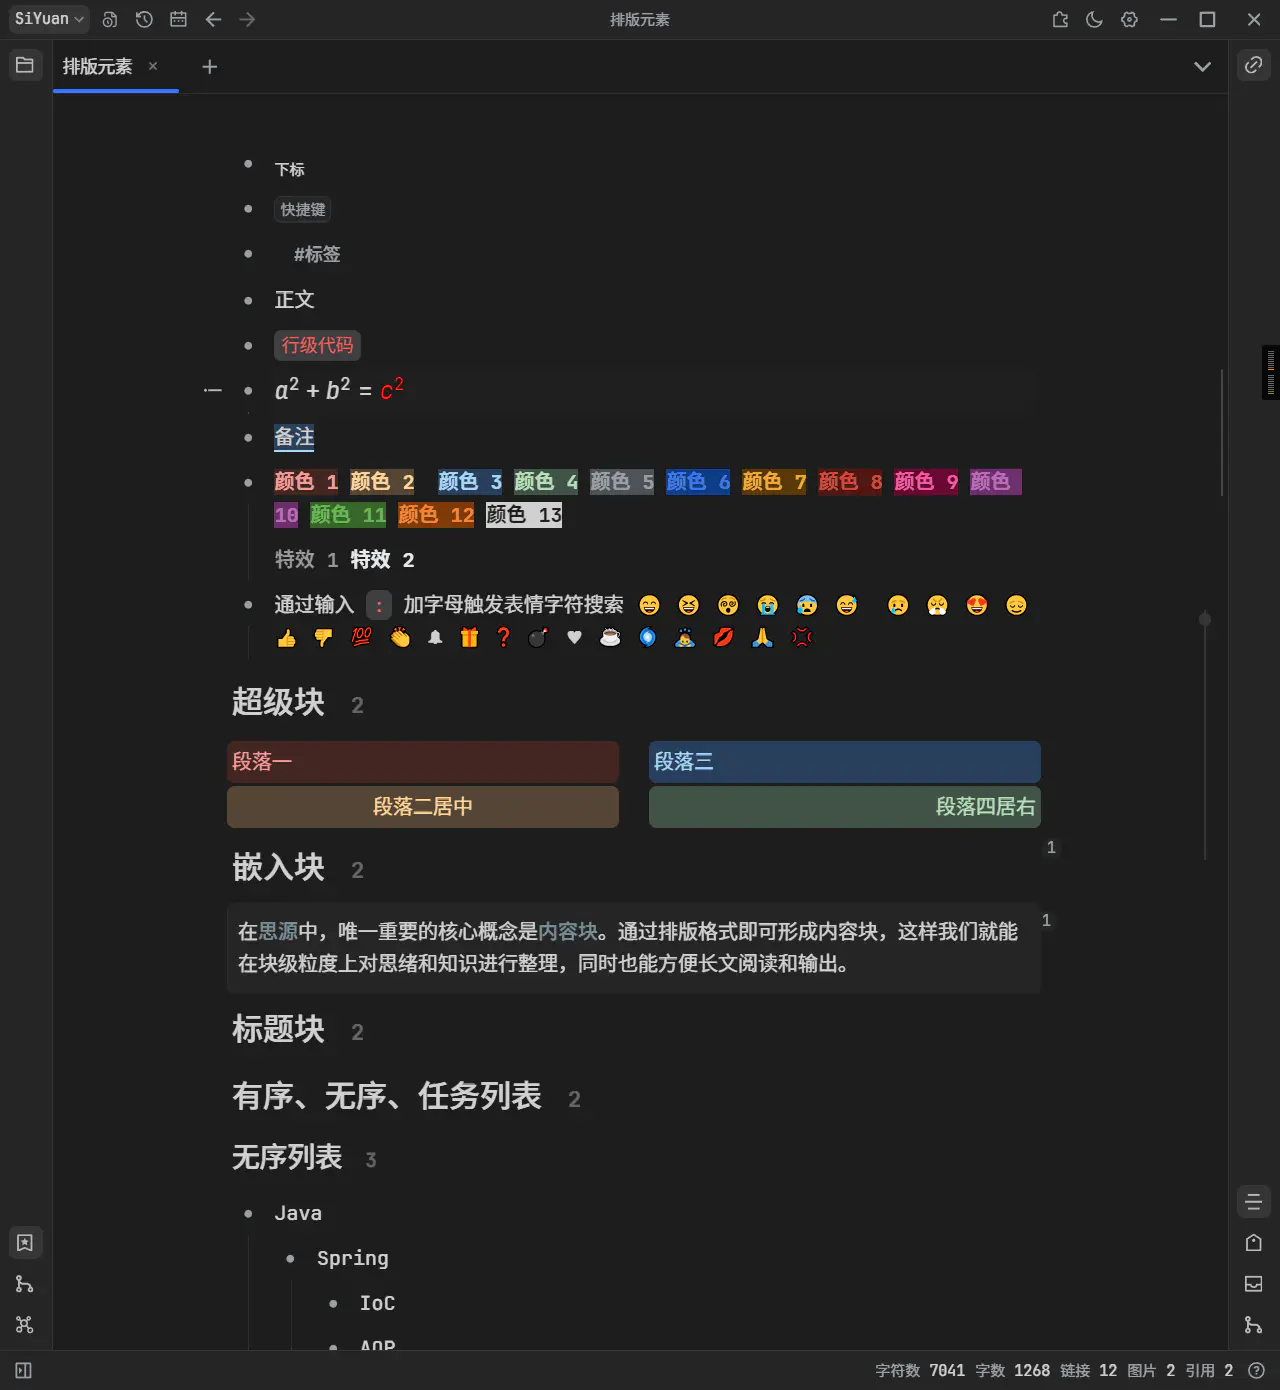Toggle the file tree panel folder icon
This screenshot has height=1390, width=1280.
click(x=25, y=65)
